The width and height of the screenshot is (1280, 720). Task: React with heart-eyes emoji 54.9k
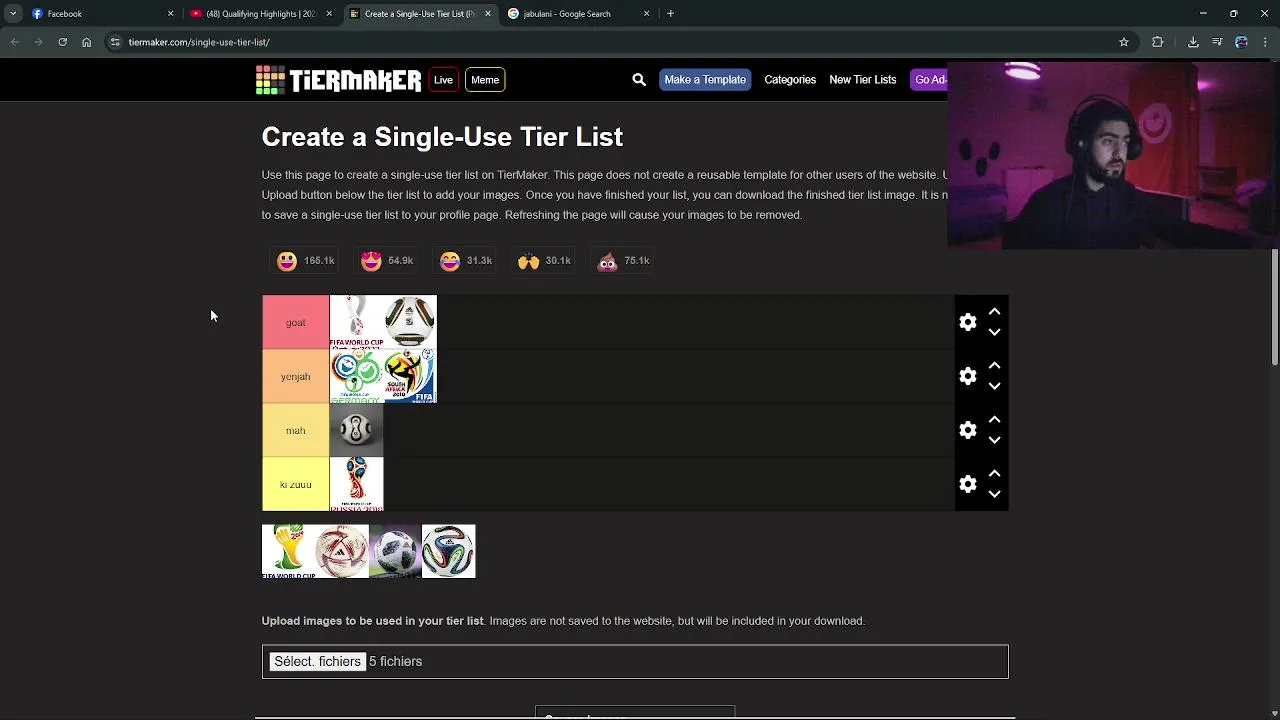click(x=387, y=261)
